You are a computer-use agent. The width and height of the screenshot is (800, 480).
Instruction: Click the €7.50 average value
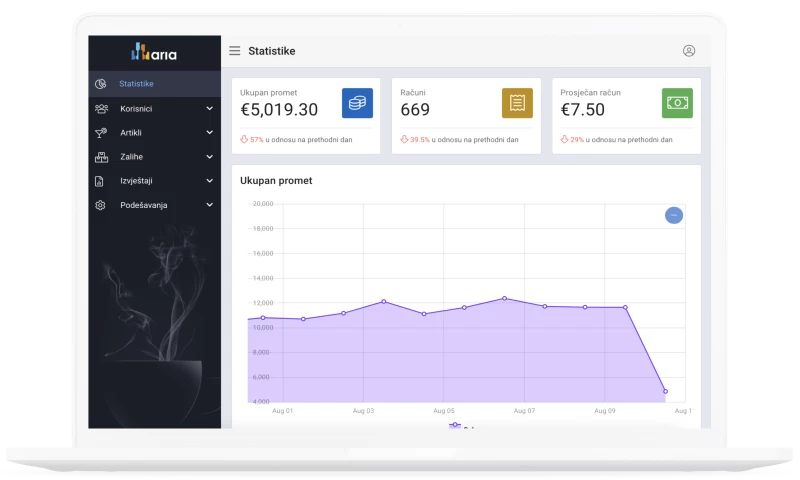click(x=583, y=110)
